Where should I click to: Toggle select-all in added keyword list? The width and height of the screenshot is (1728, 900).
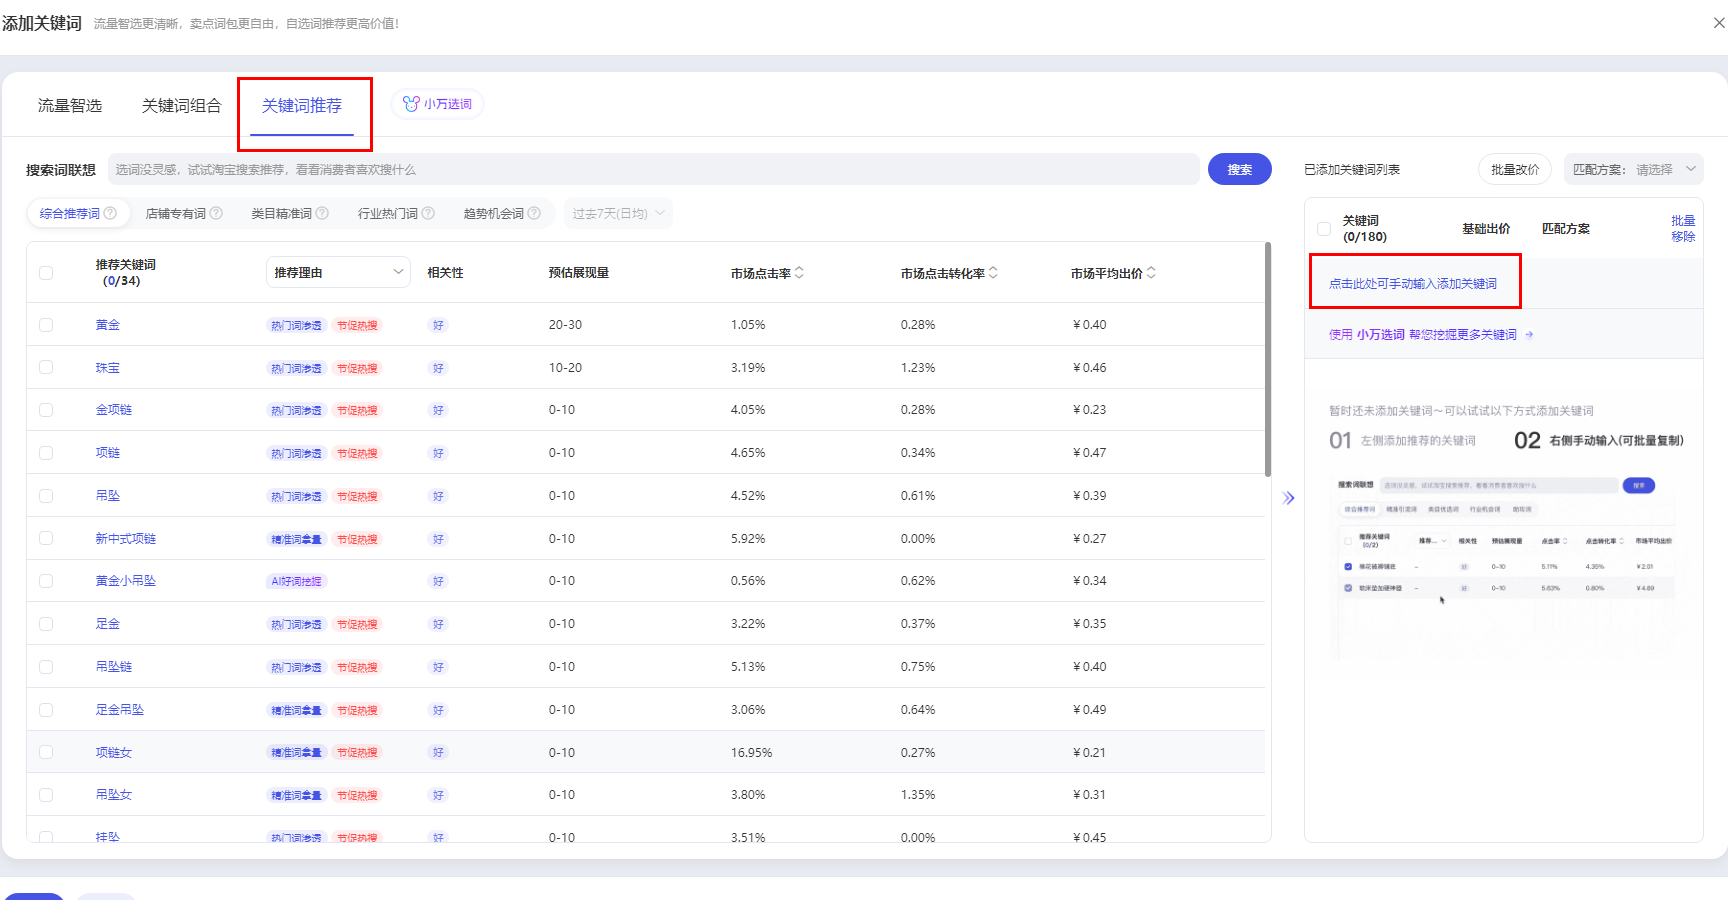(x=1324, y=229)
